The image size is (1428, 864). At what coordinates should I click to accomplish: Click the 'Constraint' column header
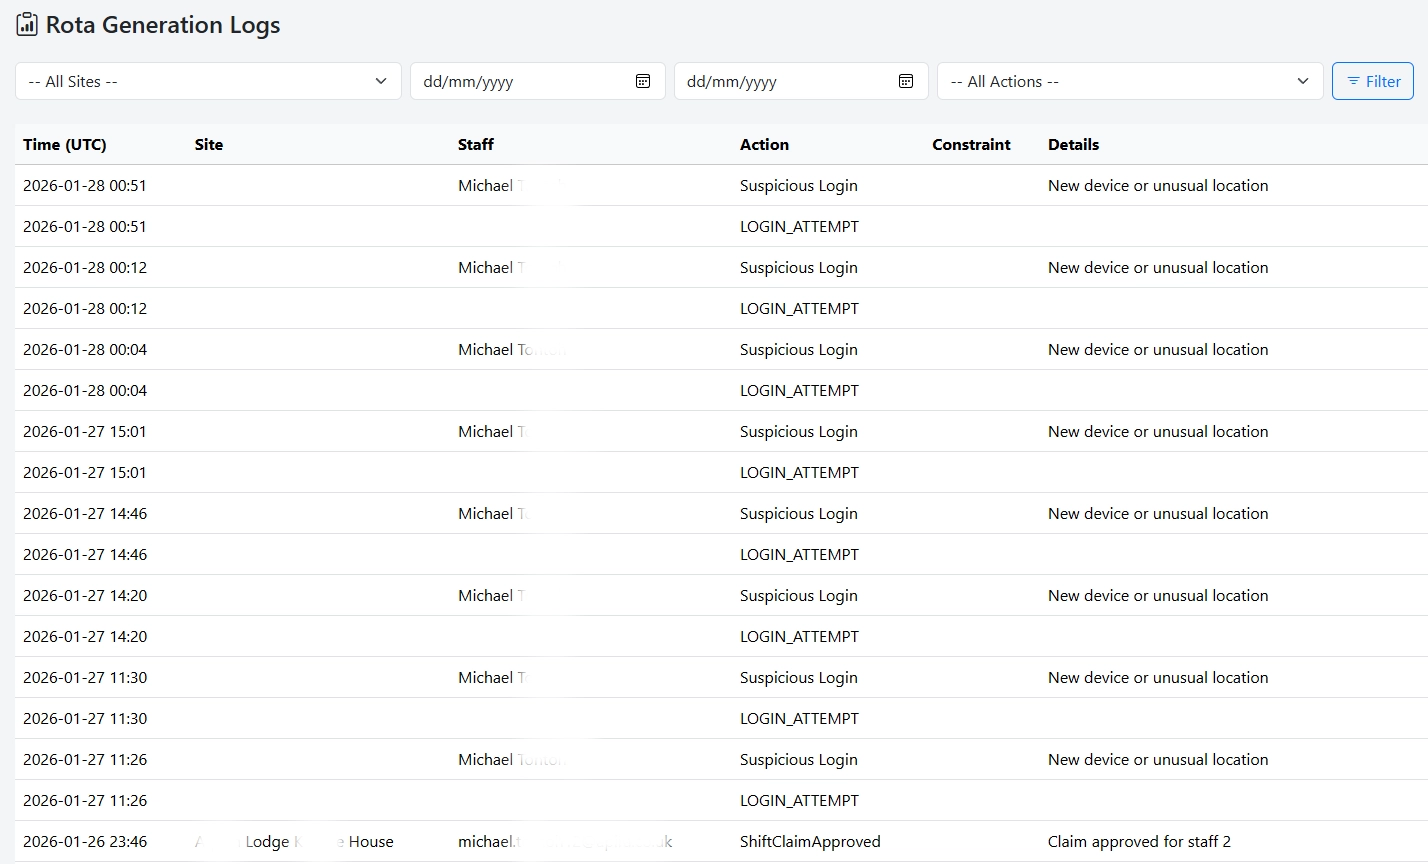click(x=971, y=144)
